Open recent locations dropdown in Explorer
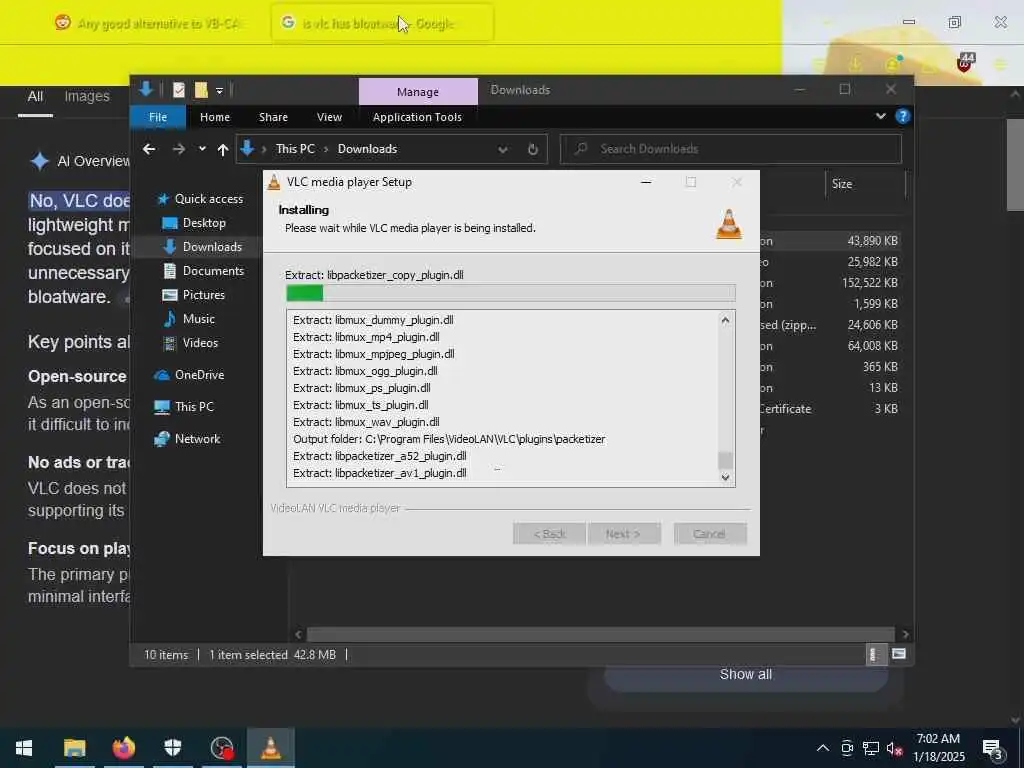 coord(202,149)
